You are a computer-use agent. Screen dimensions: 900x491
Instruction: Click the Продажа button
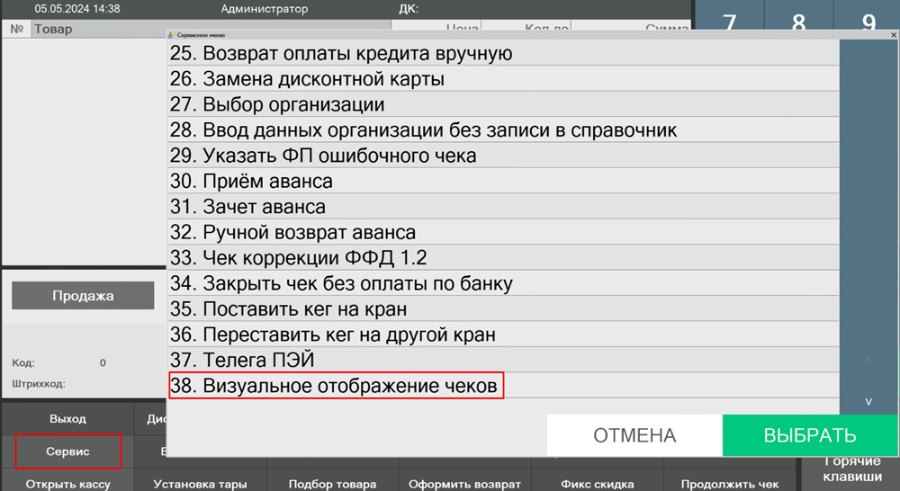[x=83, y=296]
